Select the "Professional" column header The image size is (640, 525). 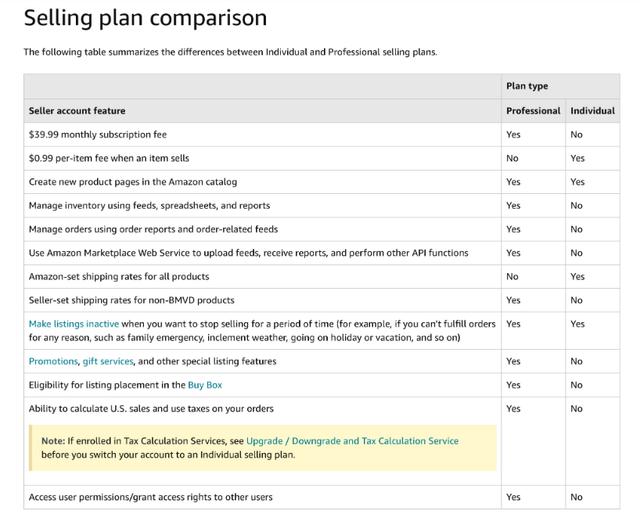coord(533,110)
